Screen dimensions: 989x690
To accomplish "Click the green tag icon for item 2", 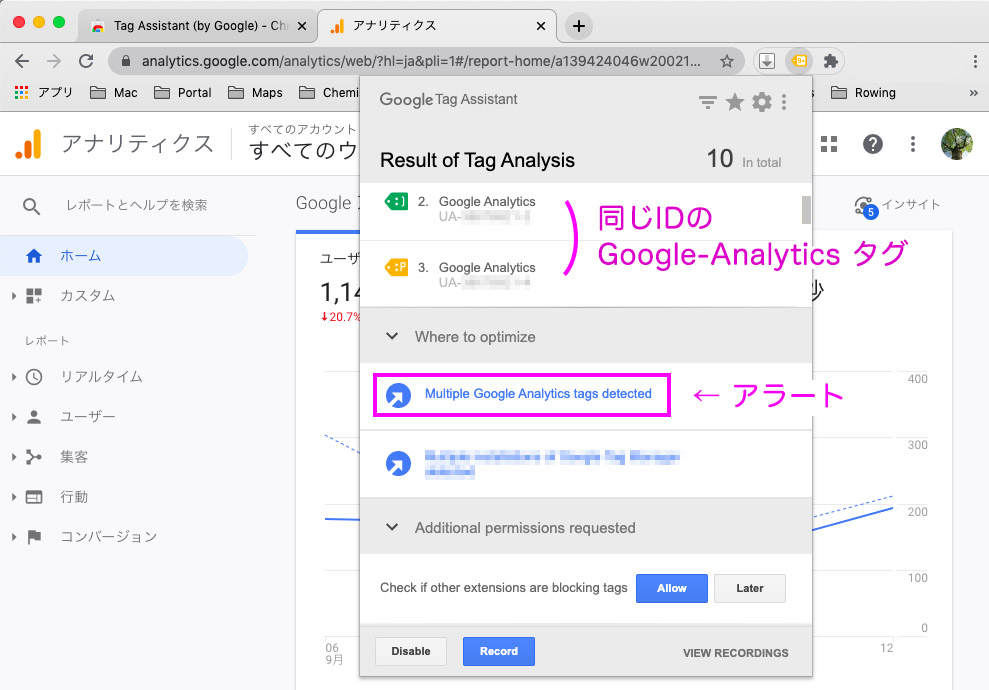I will tap(396, 202).
